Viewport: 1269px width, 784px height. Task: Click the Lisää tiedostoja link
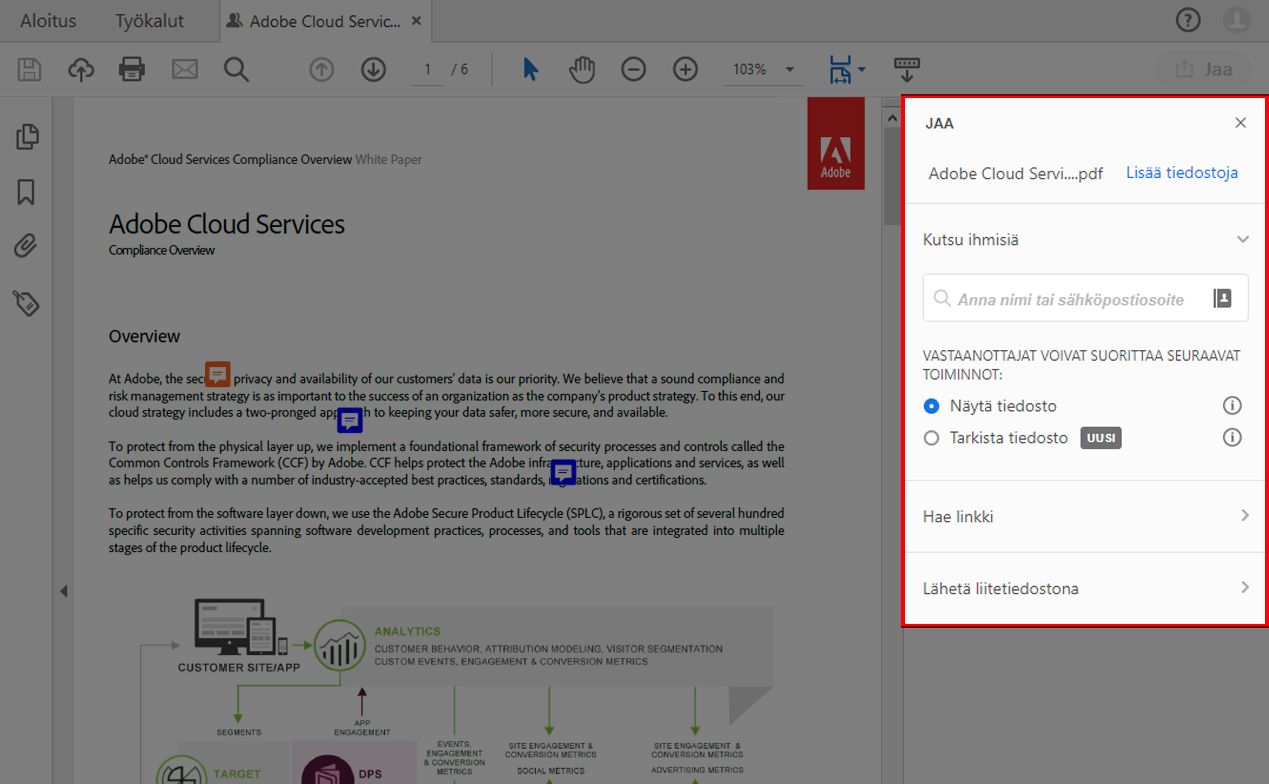1182,172
